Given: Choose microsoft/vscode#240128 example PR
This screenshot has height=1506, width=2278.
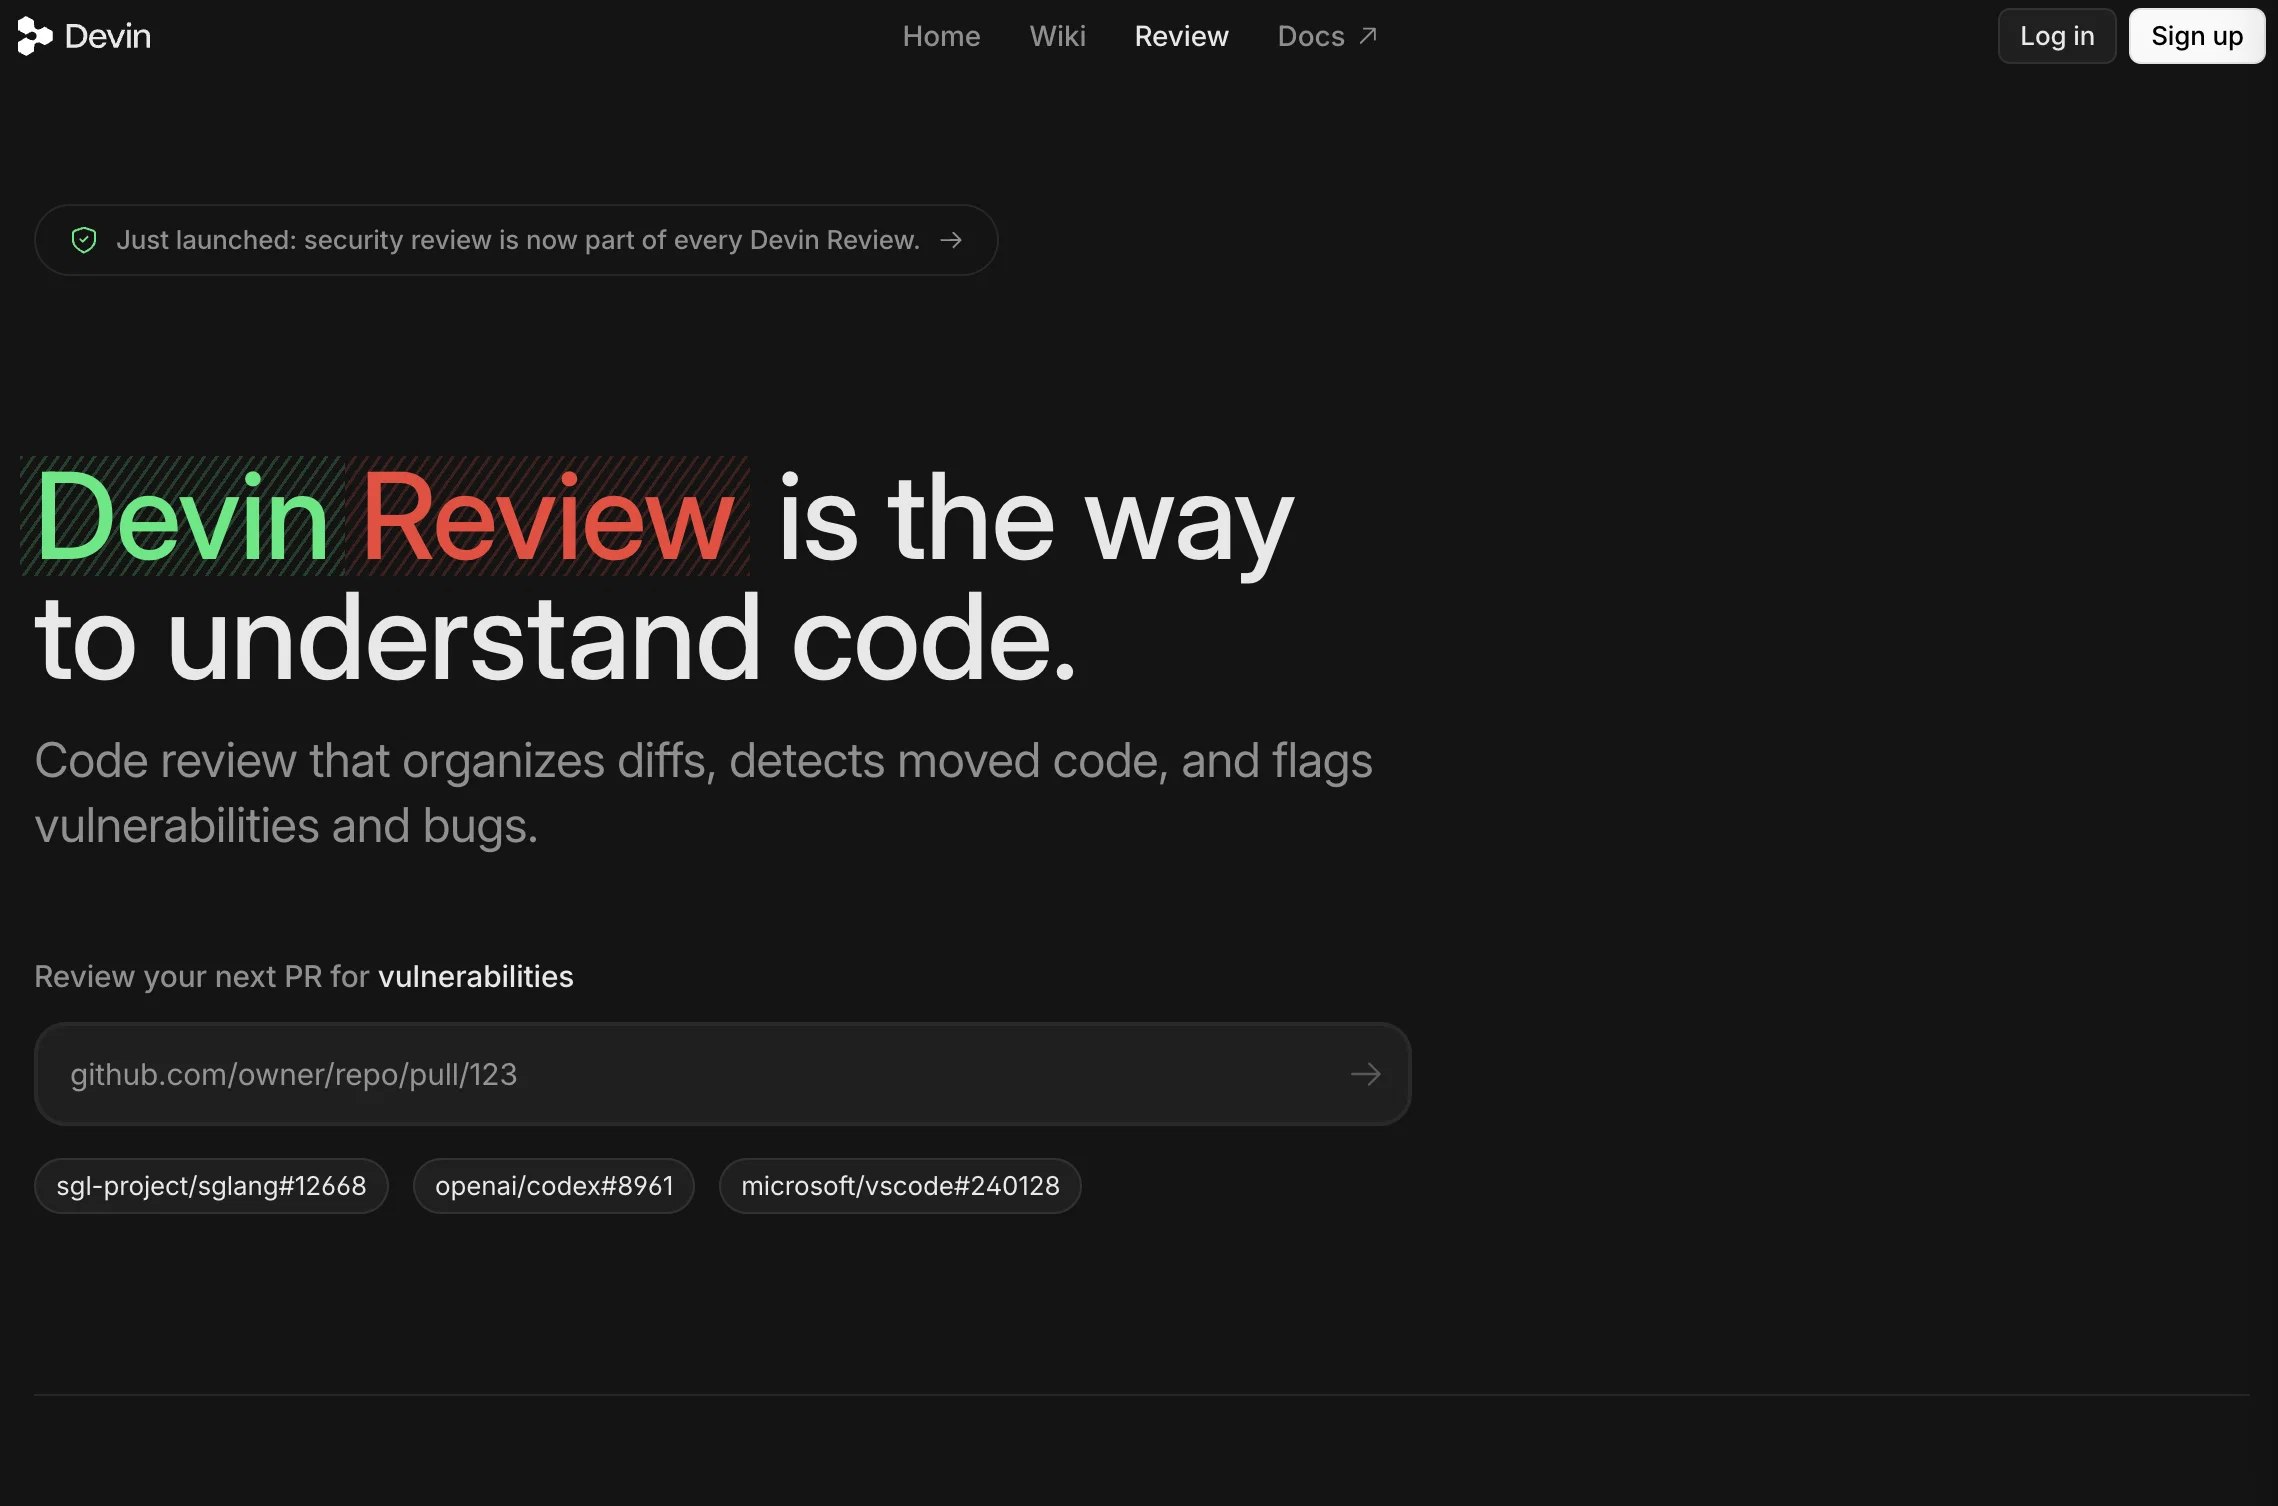Looking at the screenshot, I should click(900, 1186).
